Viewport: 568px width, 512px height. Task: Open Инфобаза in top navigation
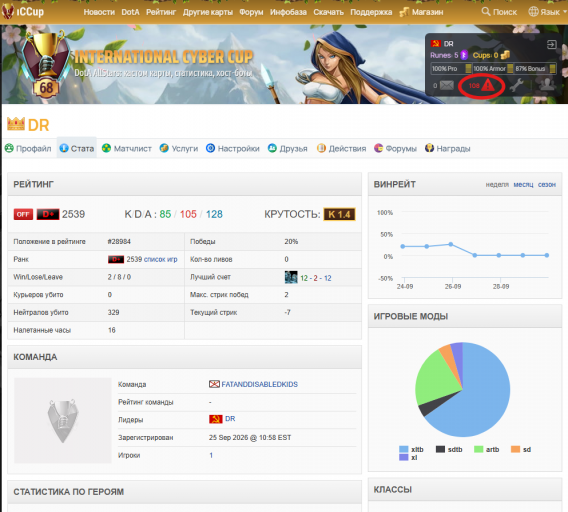(x=288, y=12)
